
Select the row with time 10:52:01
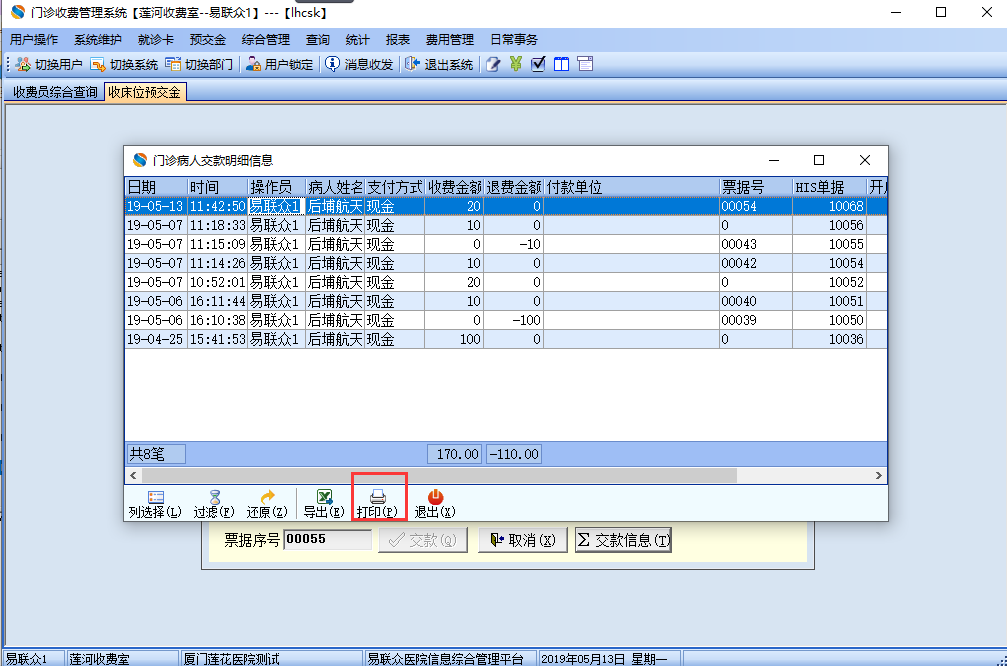coord(506,282)
